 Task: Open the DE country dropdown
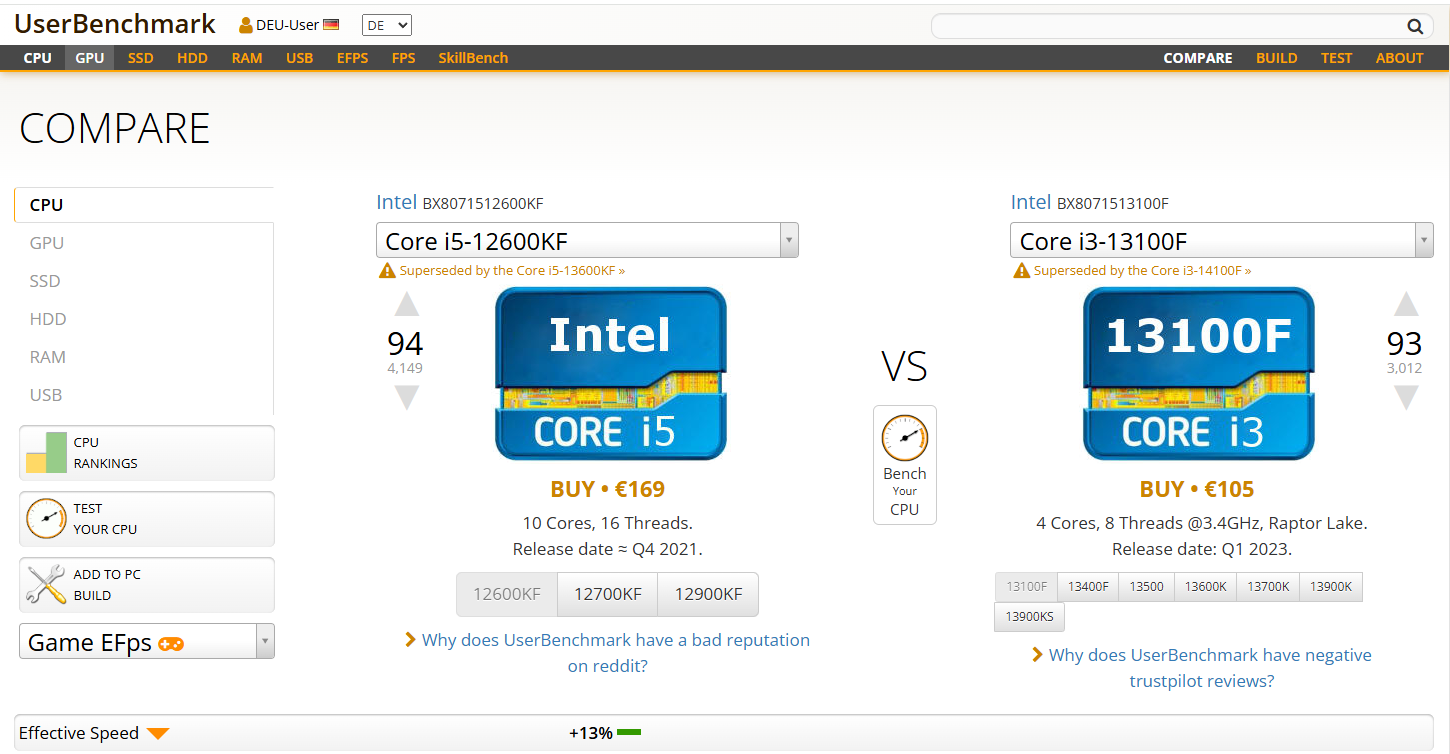click(x=387, y=25)
